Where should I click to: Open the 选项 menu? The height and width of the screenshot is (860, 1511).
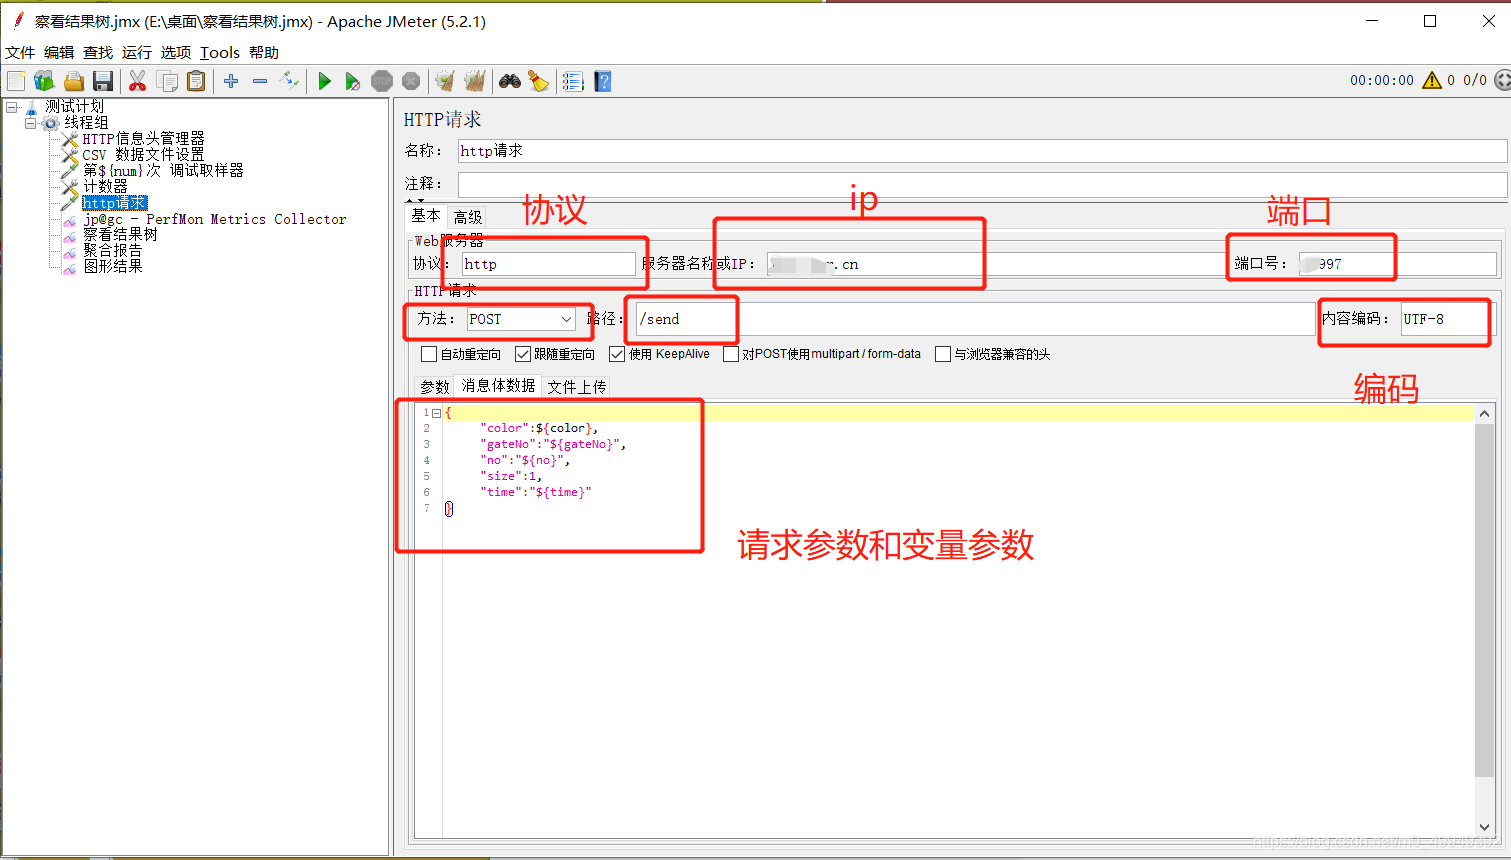(x=176, y=52)
